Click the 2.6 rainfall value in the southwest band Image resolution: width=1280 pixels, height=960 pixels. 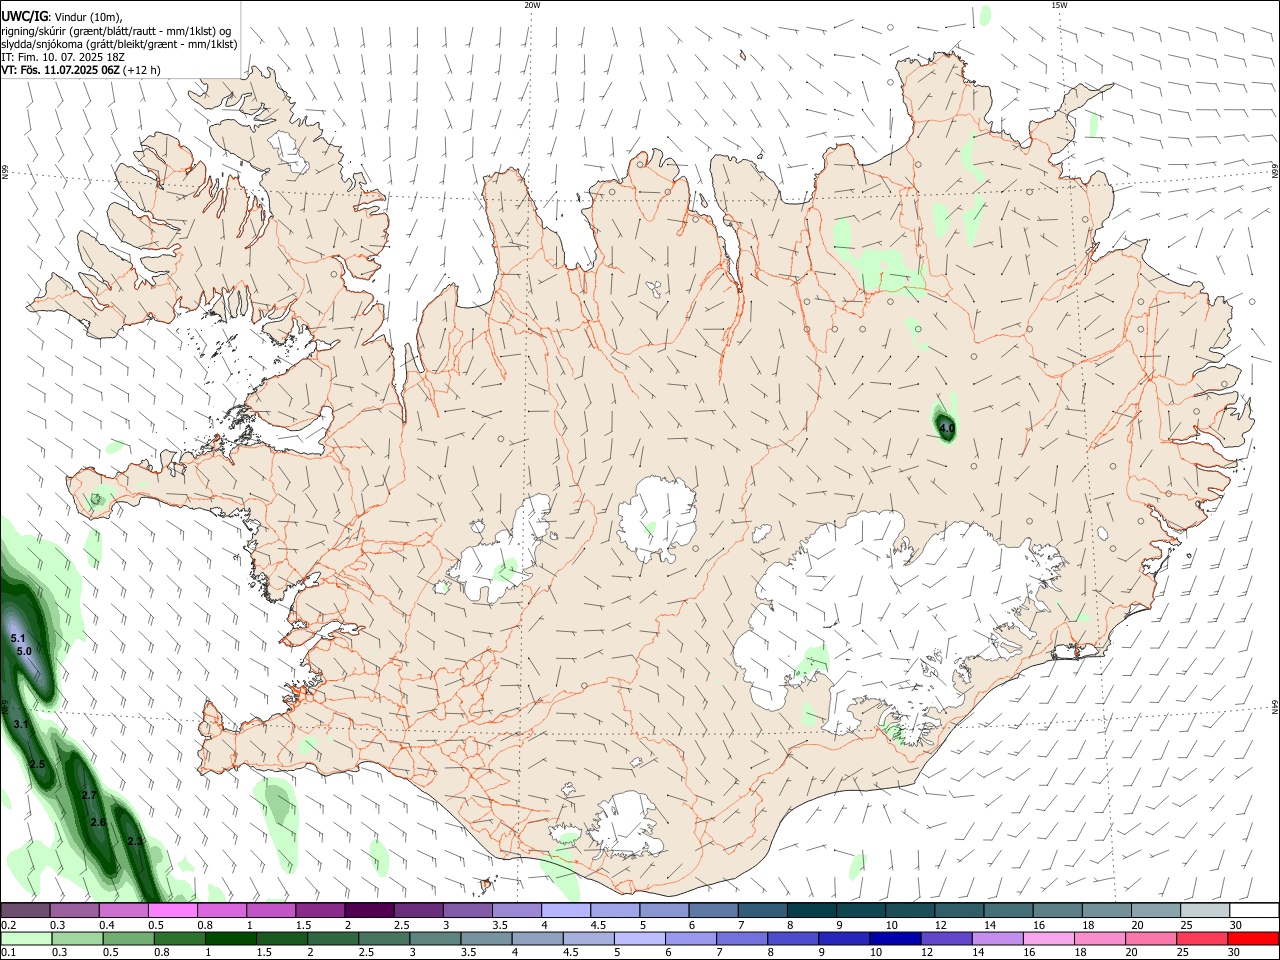click(x=98, y=822)
